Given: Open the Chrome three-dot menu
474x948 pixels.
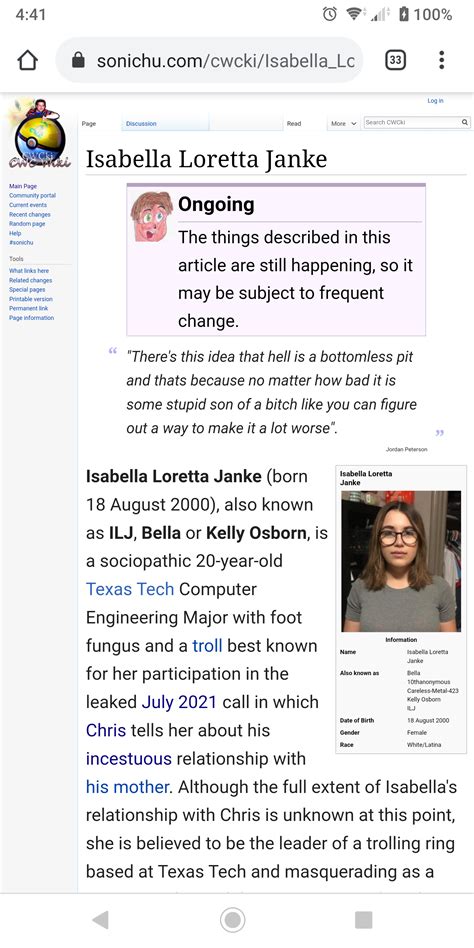Looking at the screenshot, I should click(442, 60).
